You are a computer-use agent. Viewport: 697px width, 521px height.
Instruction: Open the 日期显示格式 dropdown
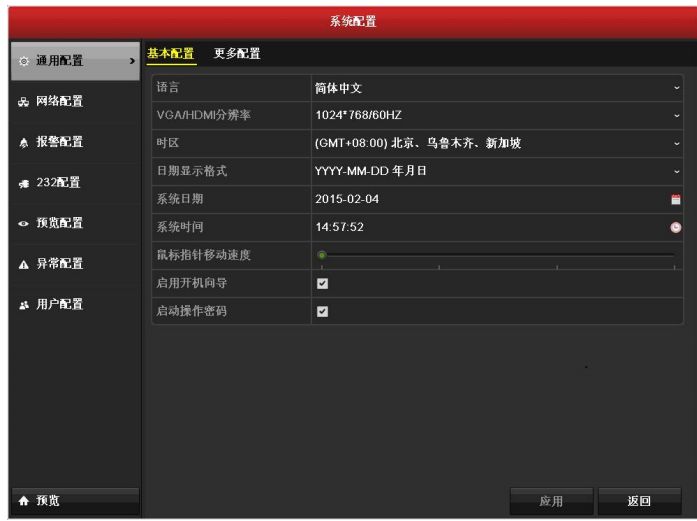(x=676, y=172)
